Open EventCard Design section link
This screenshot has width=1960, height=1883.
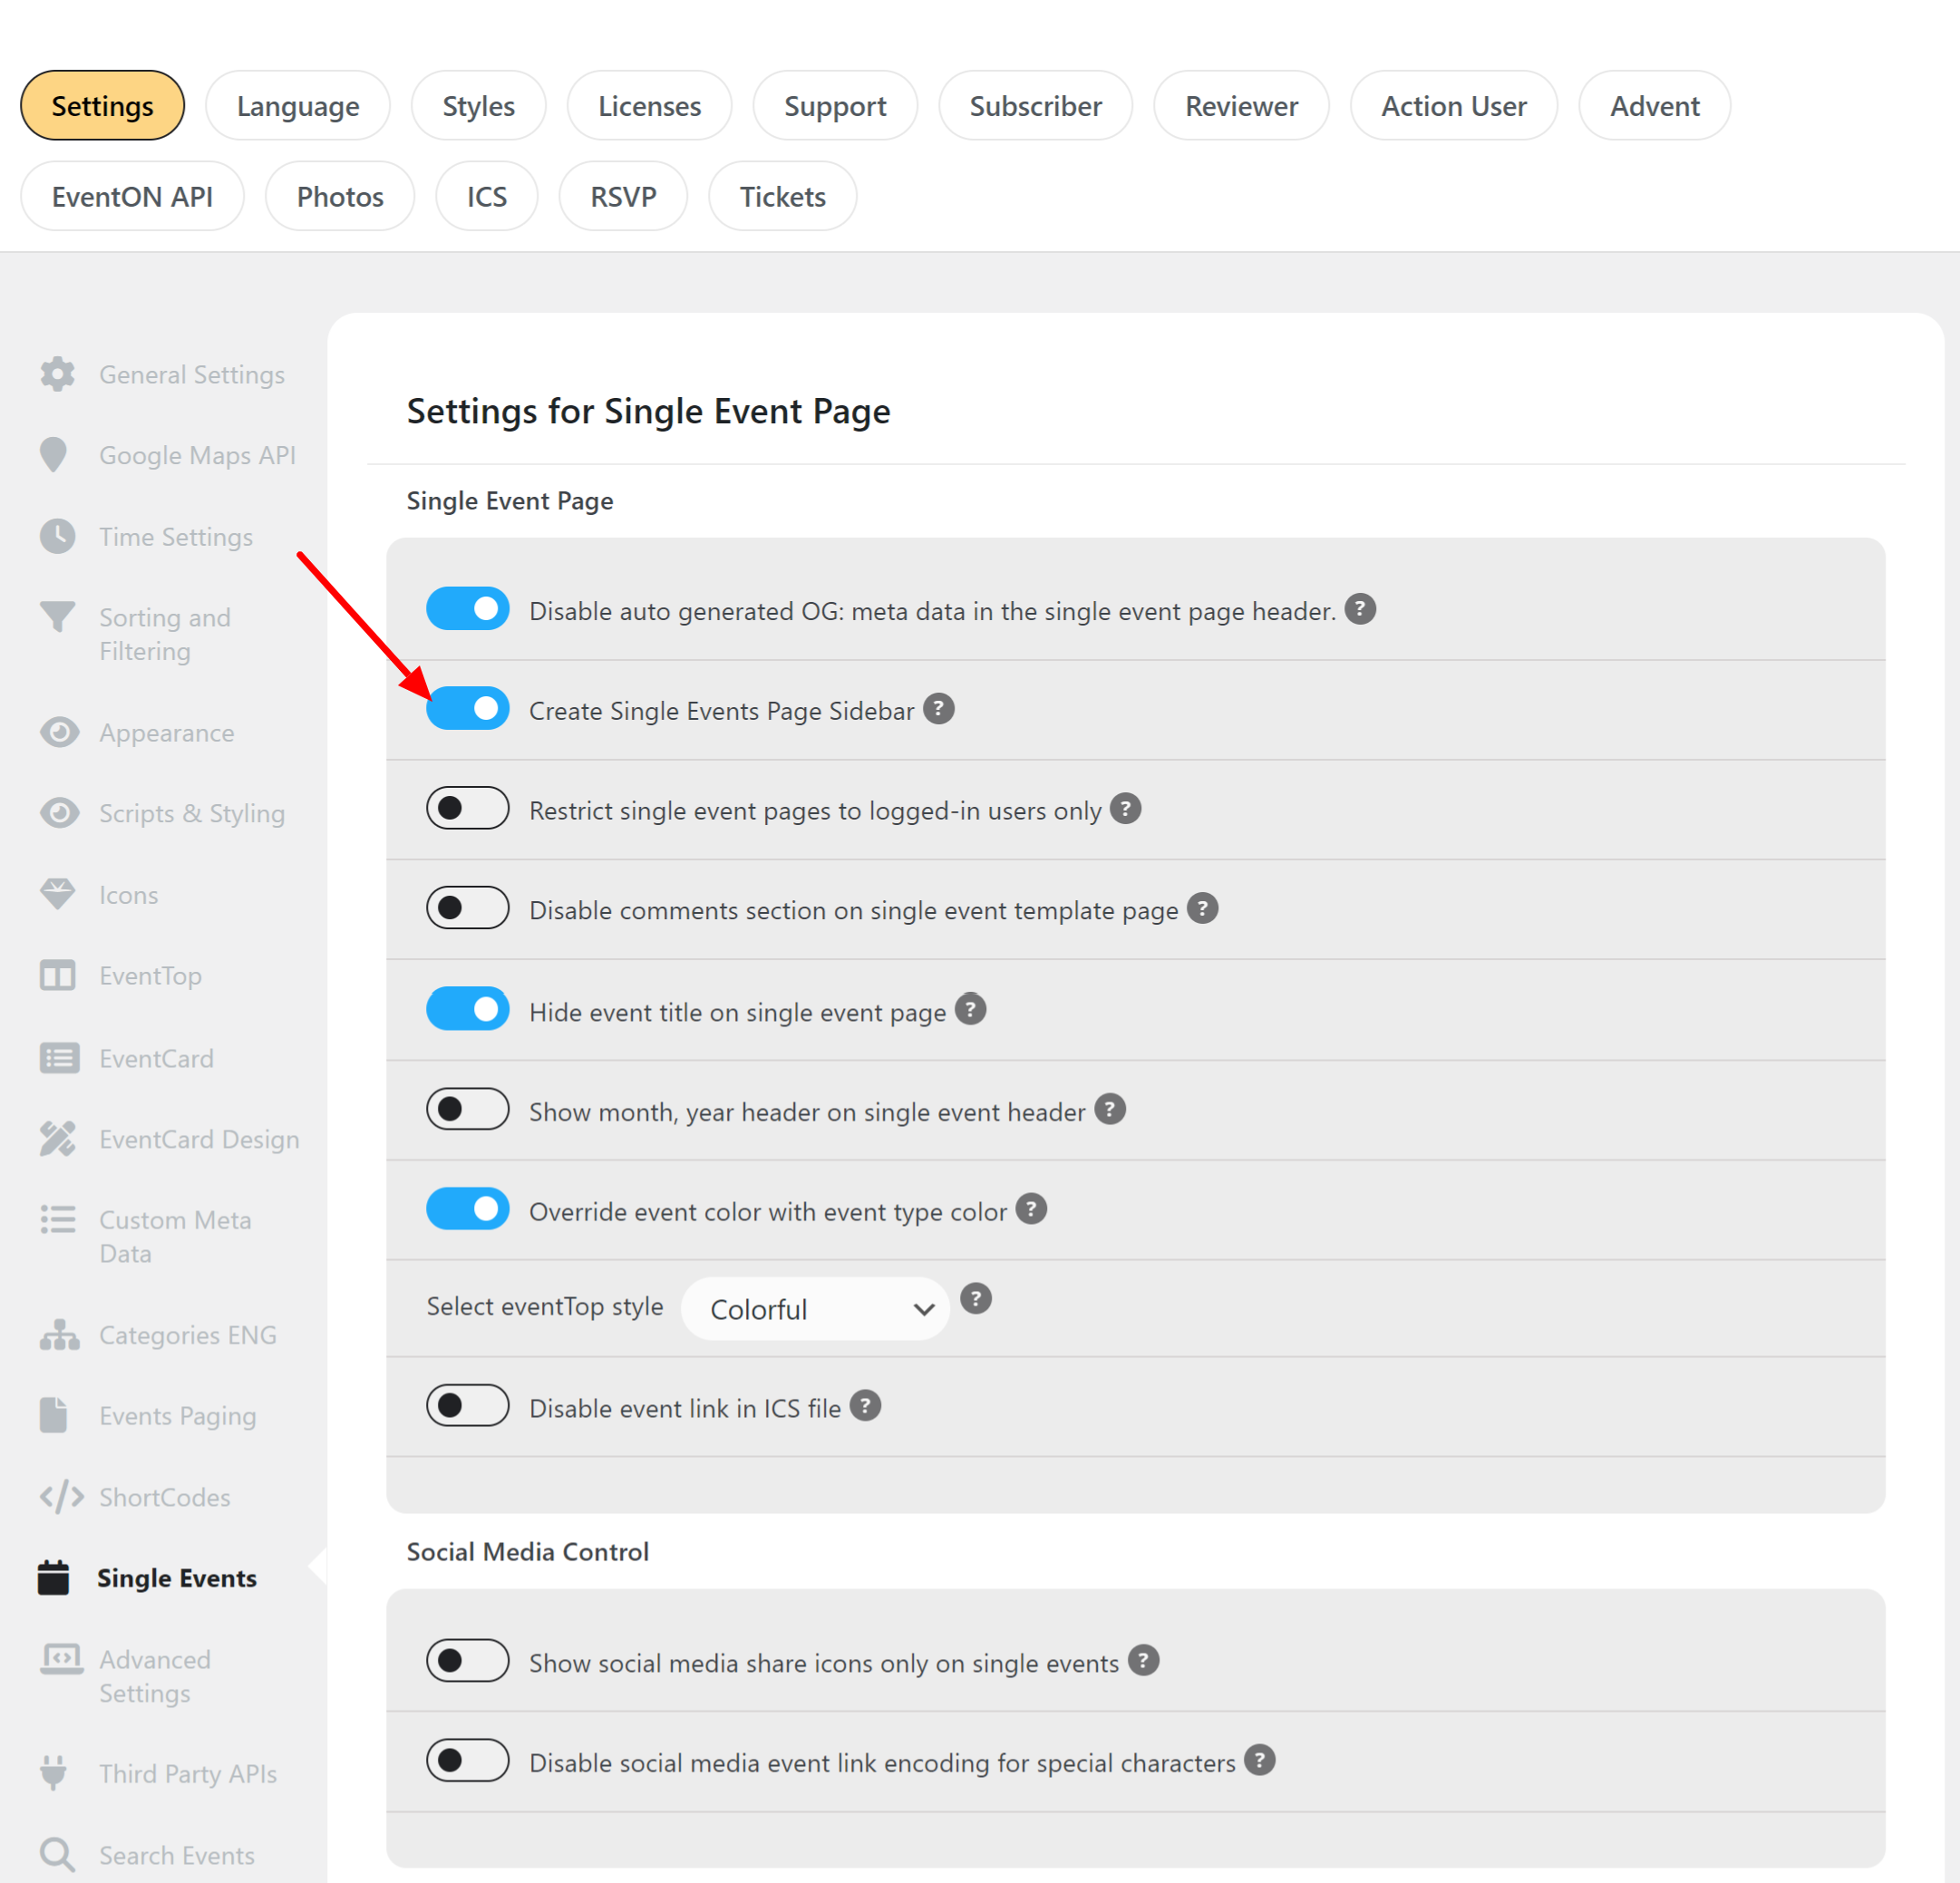pos(199,1139)
